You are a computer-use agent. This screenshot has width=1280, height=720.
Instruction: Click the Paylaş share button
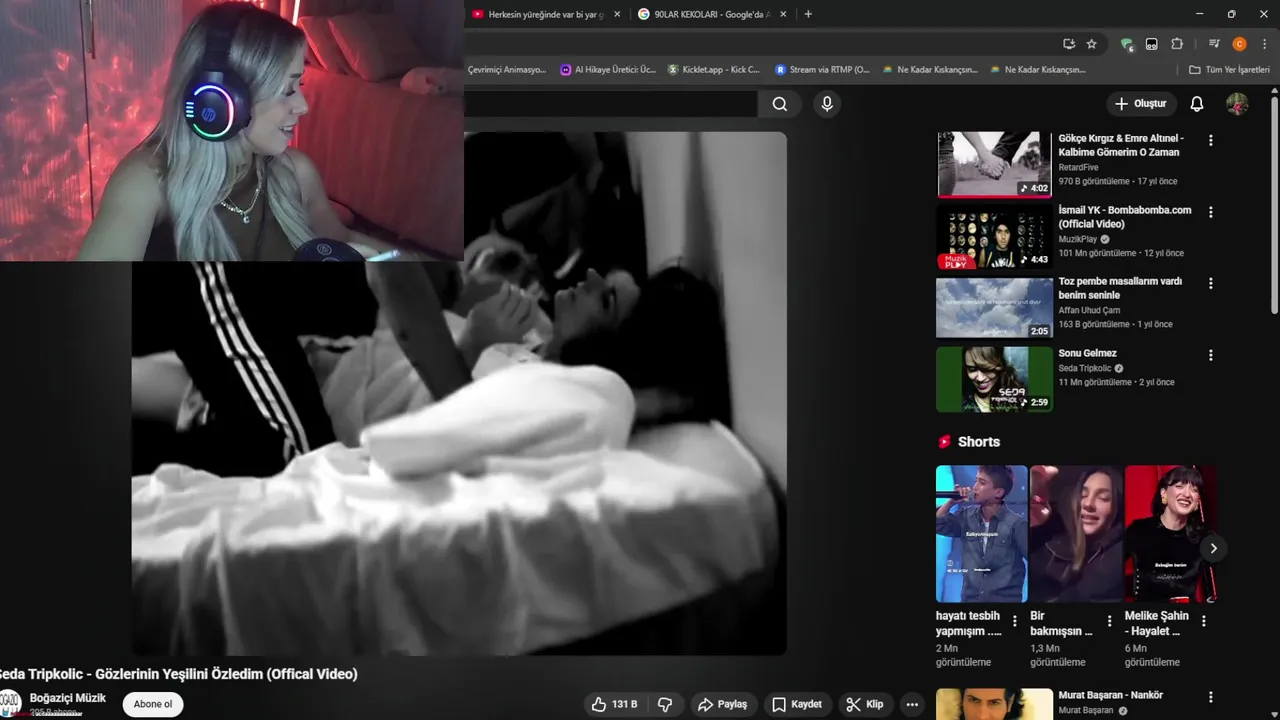tap(722, 704)
